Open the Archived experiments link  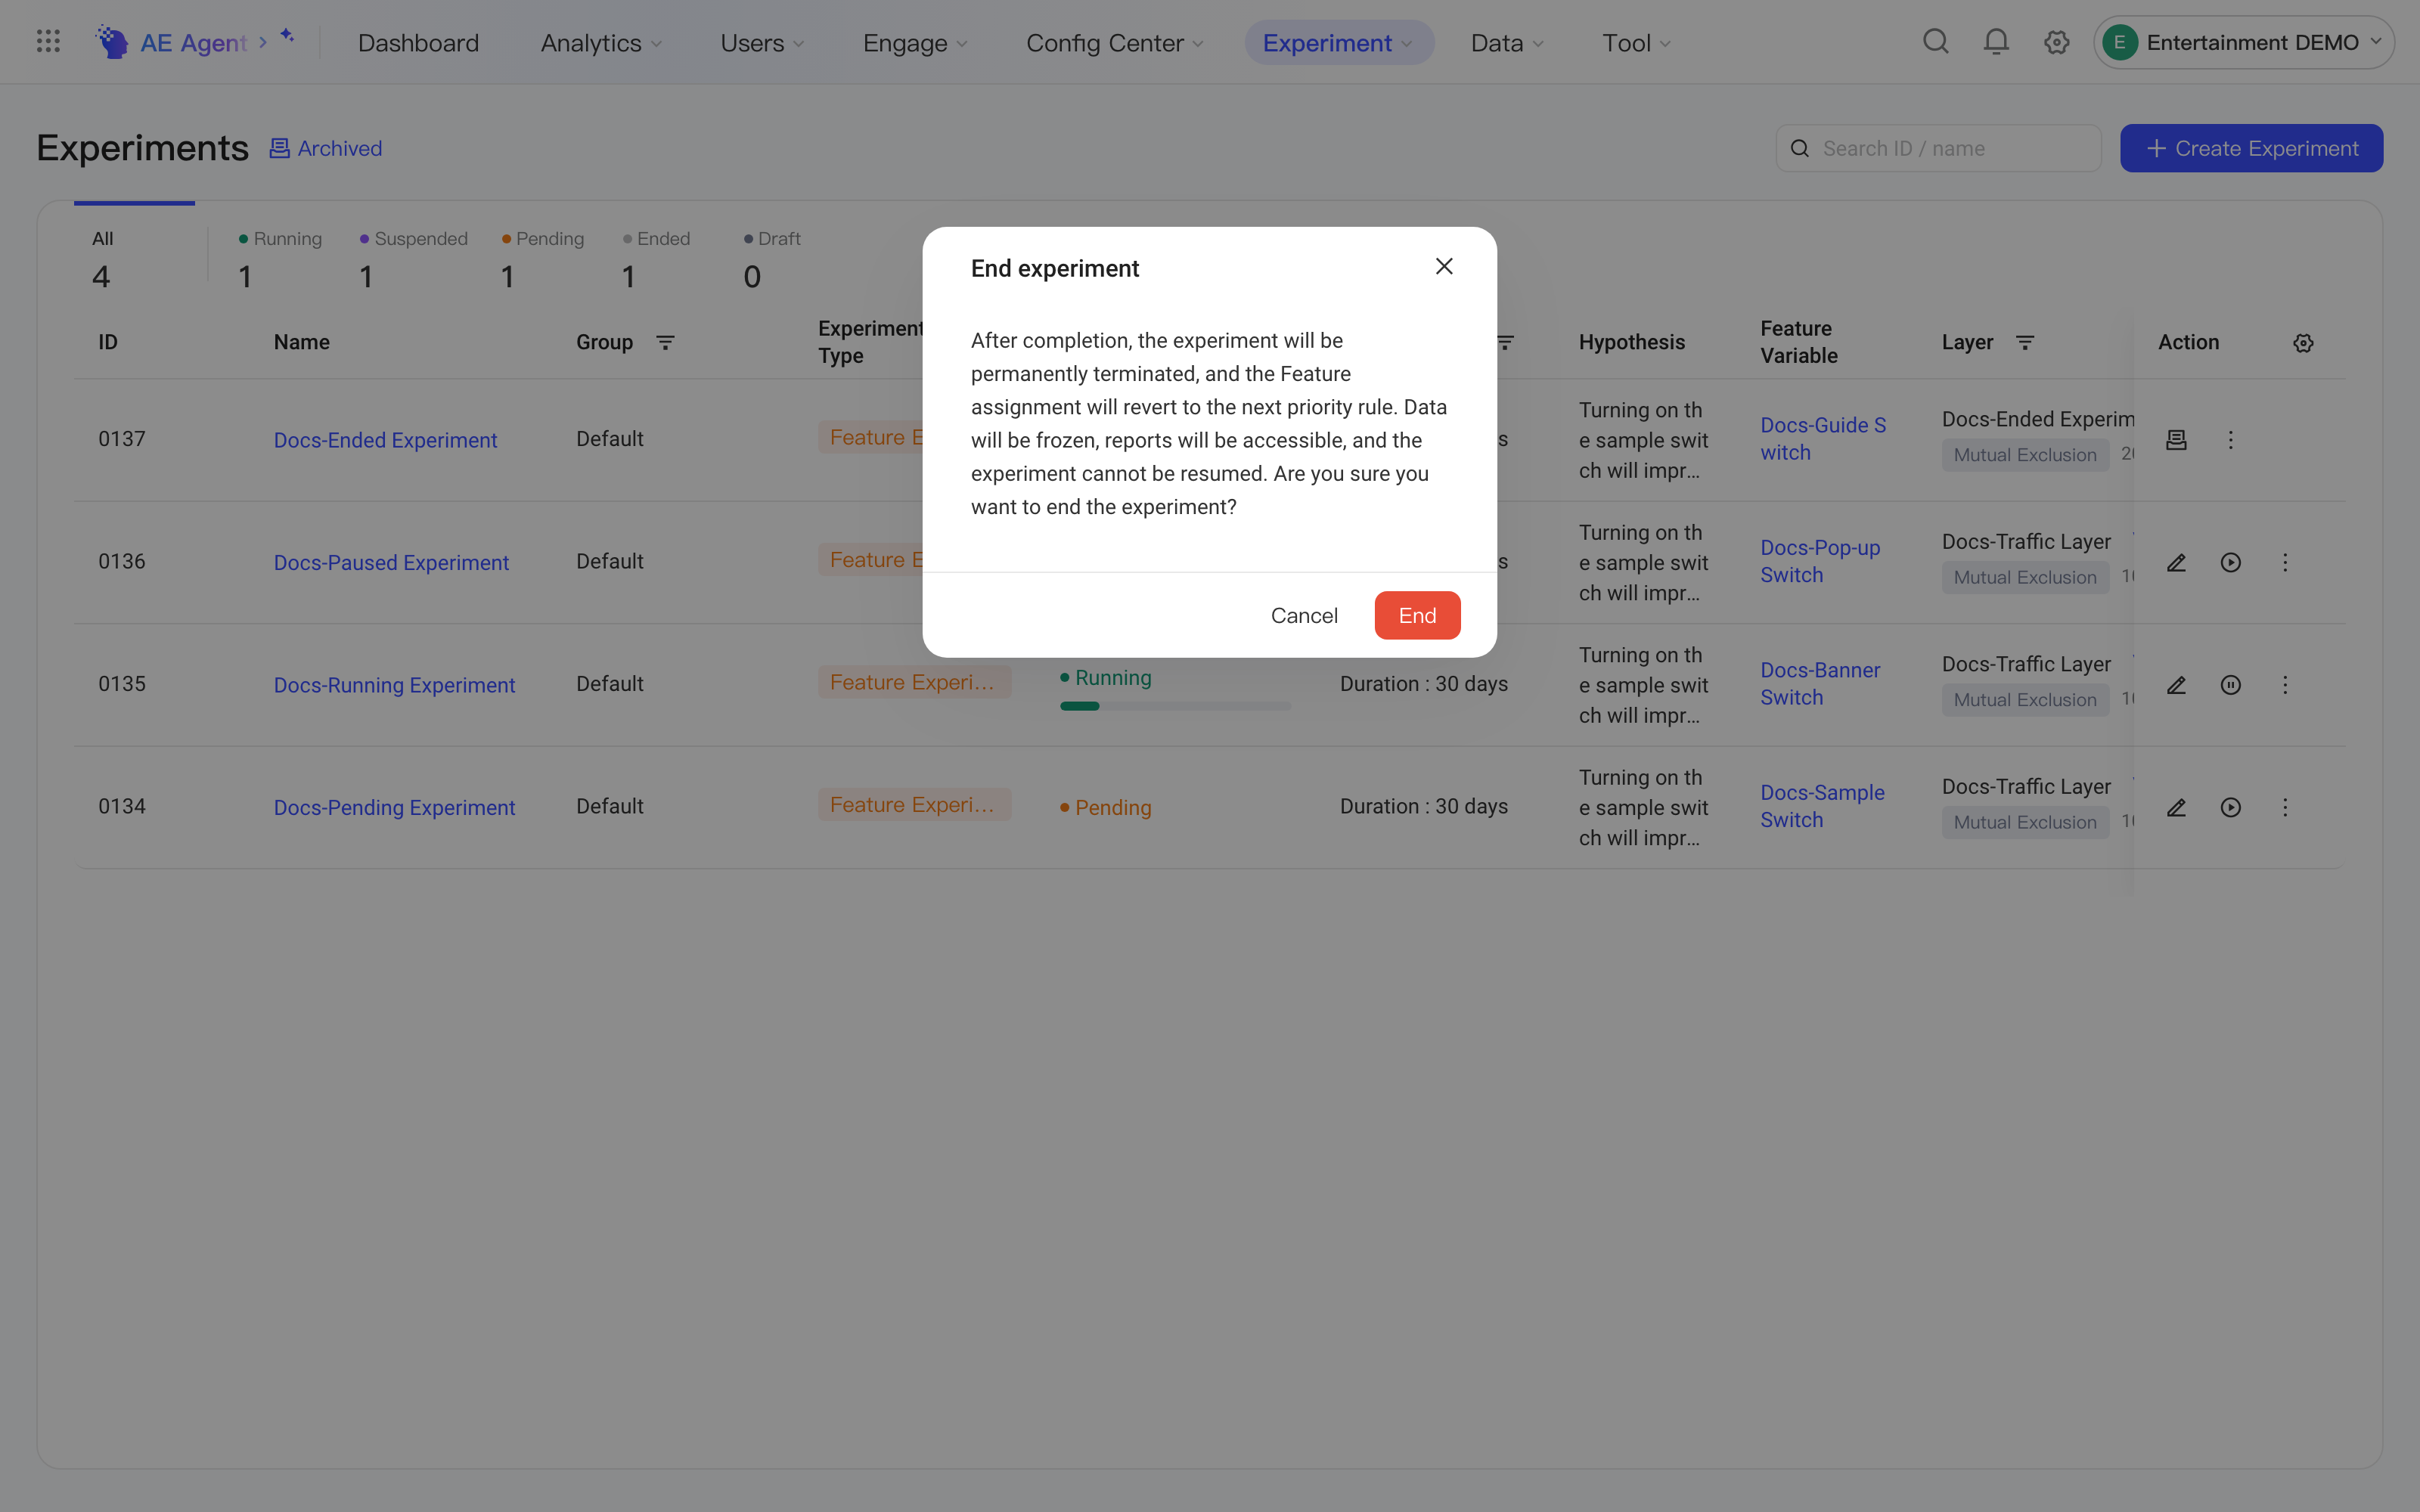[x=326, y=148]
